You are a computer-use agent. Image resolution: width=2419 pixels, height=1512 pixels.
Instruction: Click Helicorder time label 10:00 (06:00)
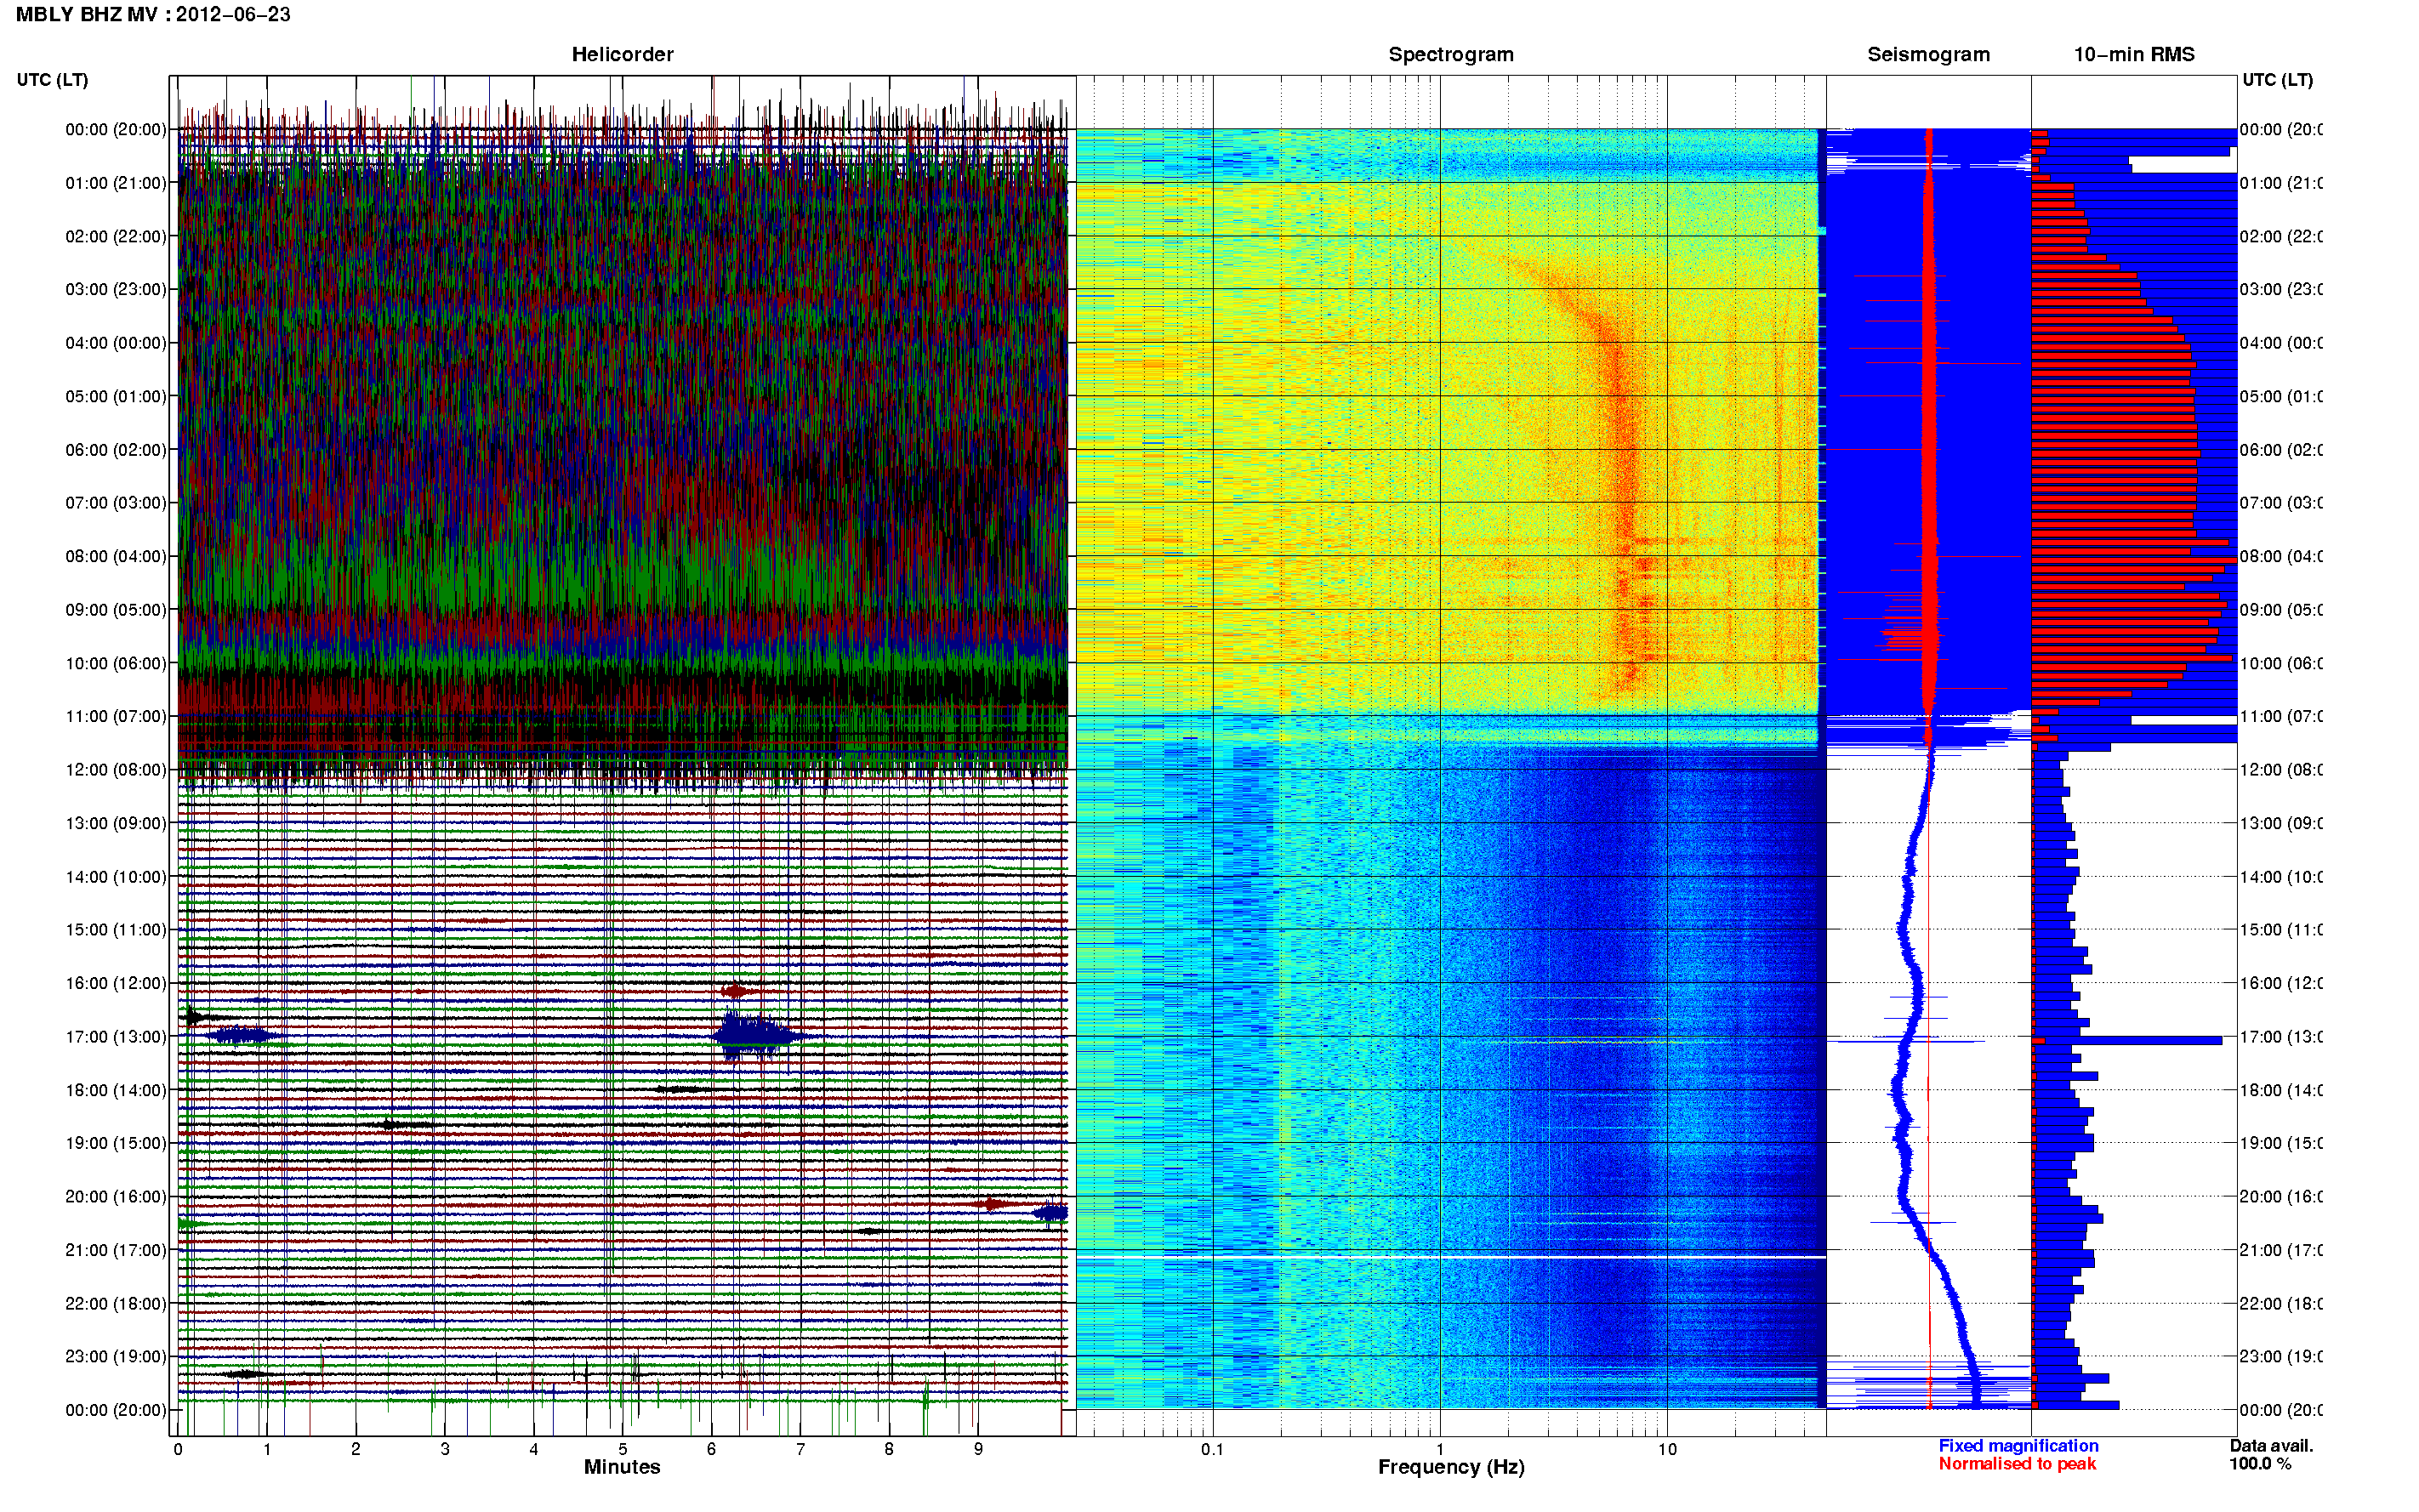pyautogui.click(x=116, y=663)
